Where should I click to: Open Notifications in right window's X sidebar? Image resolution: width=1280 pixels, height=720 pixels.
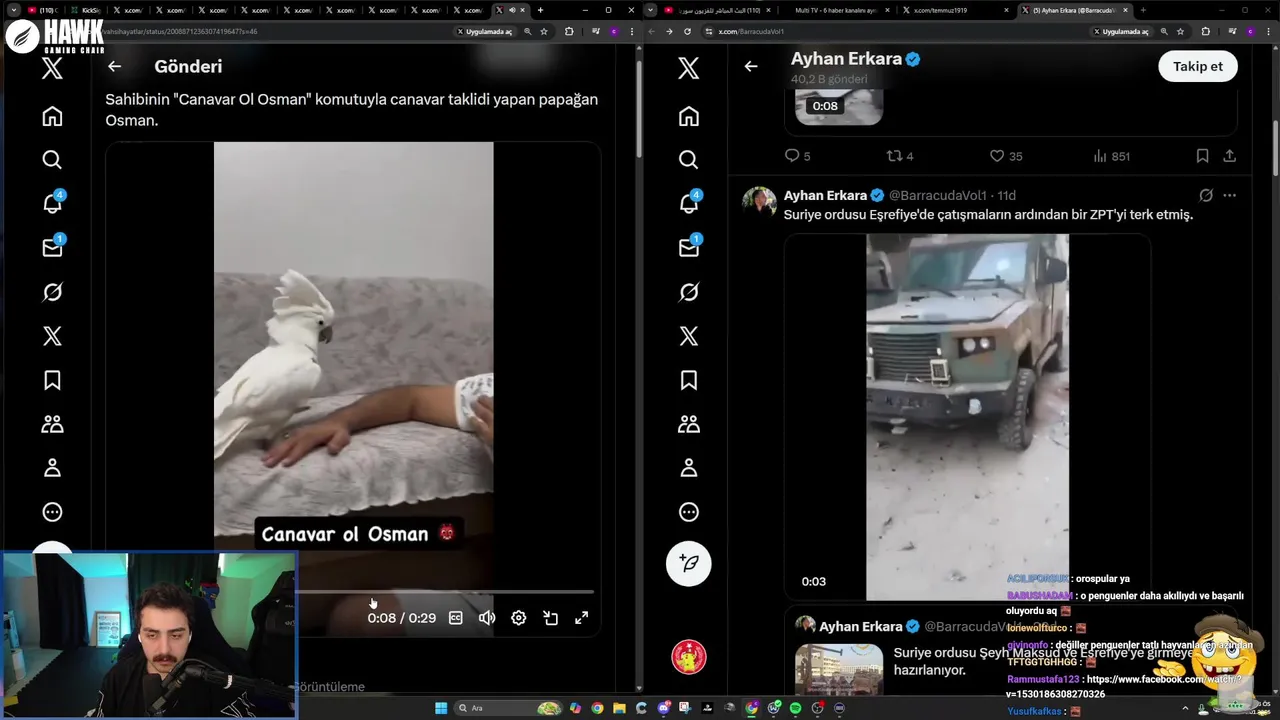pos(689,204)
